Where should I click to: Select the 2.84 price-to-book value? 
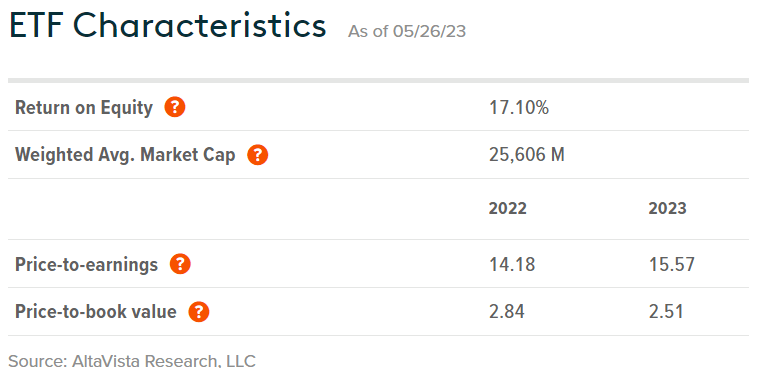(507, 312)
